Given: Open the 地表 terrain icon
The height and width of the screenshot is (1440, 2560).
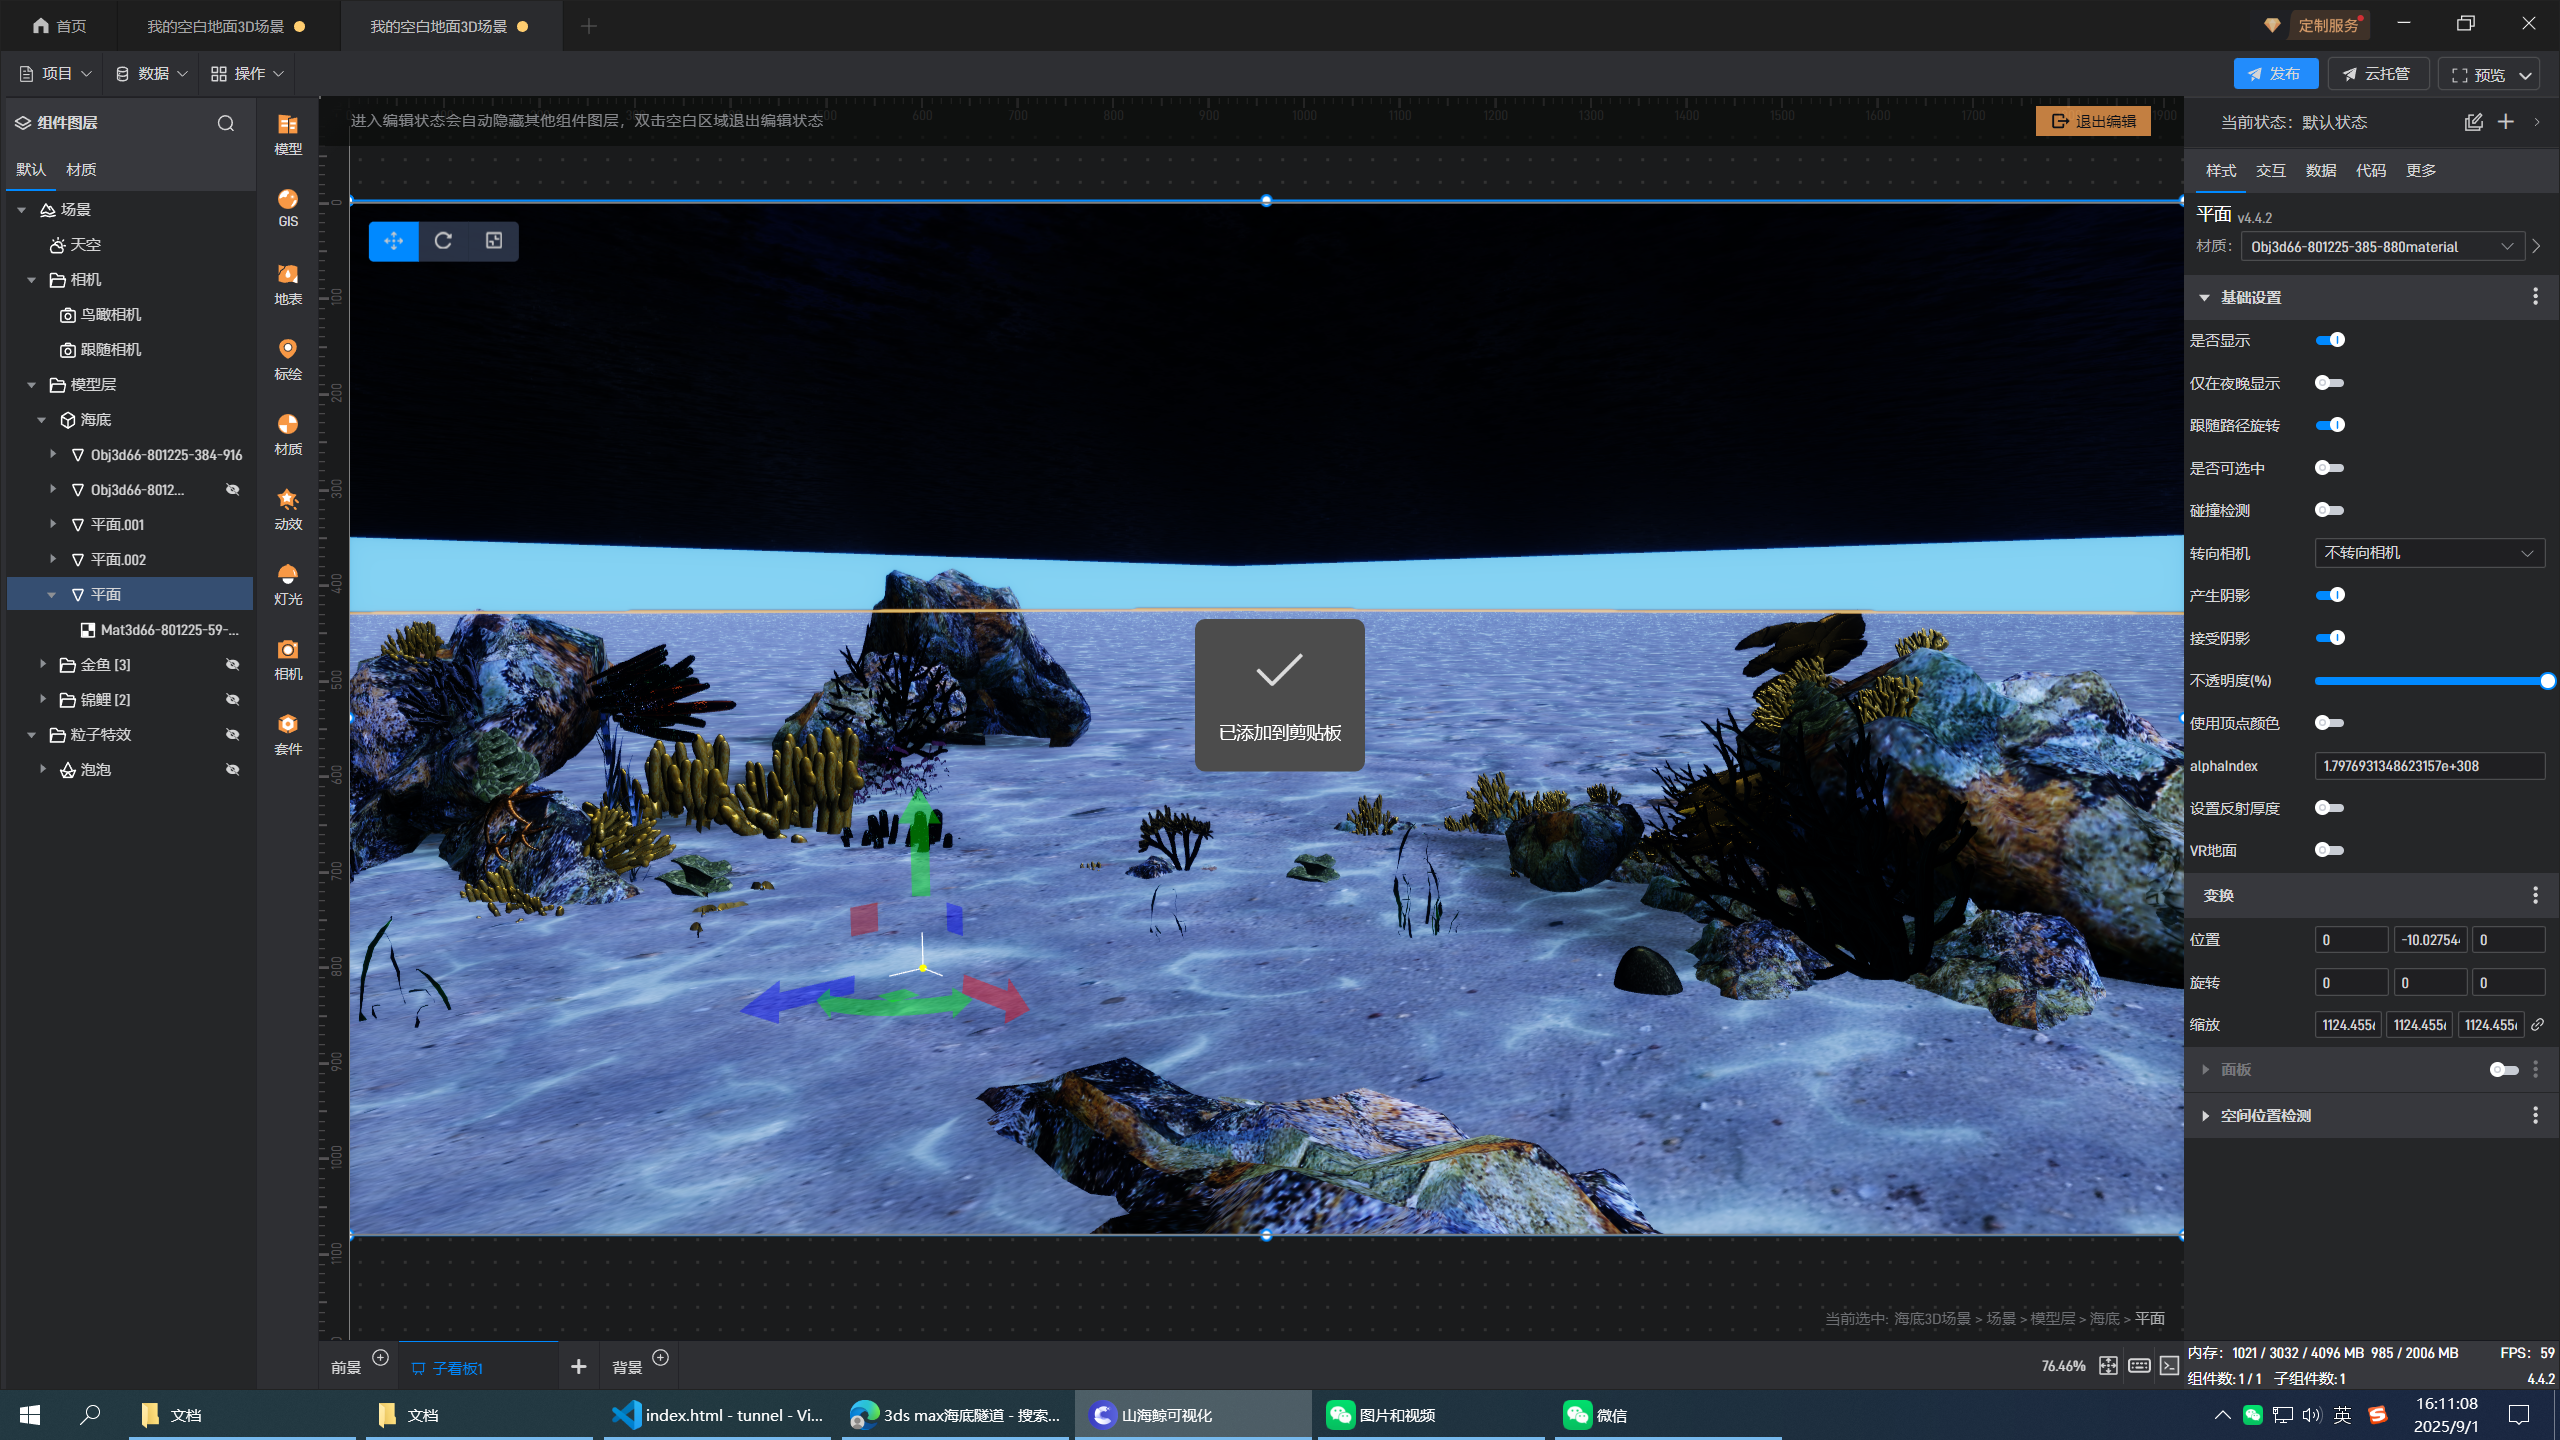Looking at the screenshot, I should pyautogui.click(x=288, y=284).
